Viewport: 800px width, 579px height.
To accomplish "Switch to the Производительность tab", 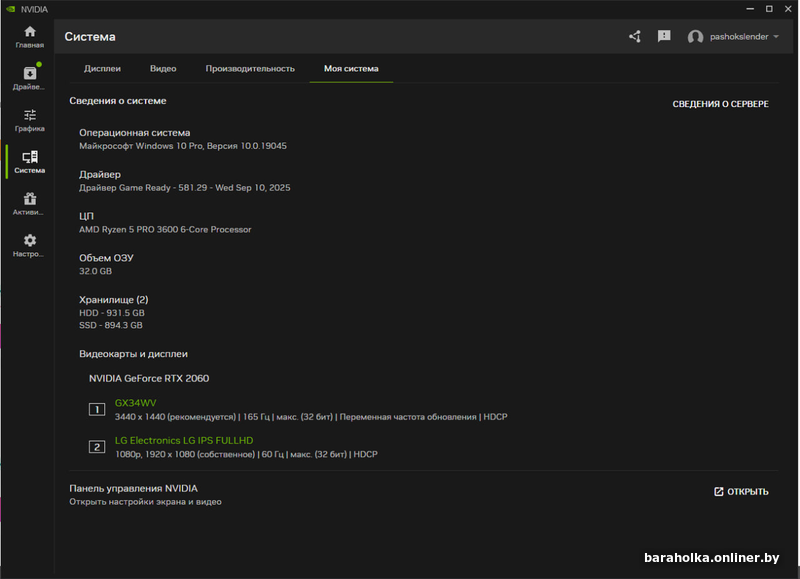I will tap(250, 69).
